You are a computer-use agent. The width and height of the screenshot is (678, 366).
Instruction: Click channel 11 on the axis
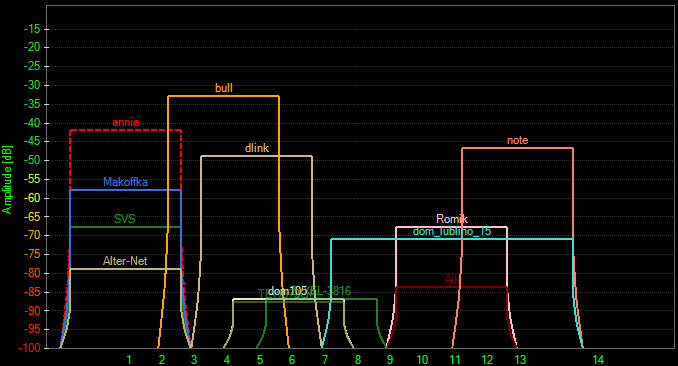(455, 360)
